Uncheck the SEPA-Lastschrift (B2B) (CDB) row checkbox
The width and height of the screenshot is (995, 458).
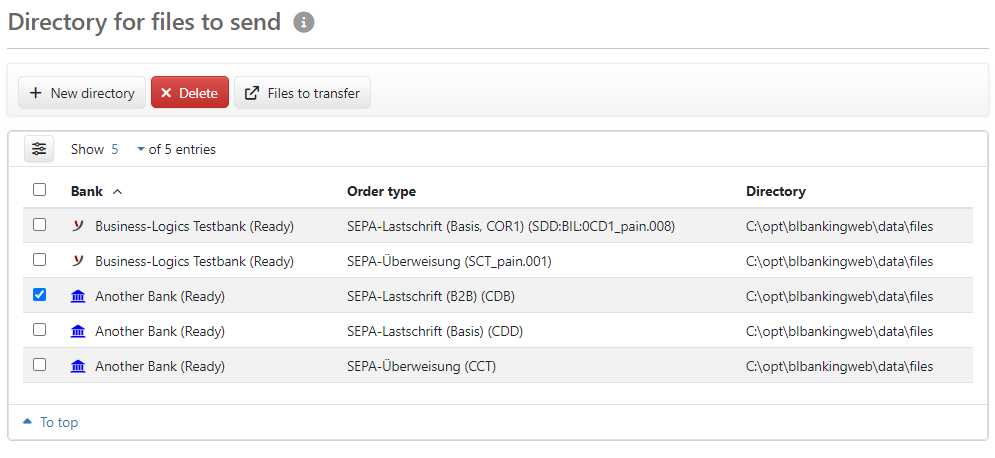[39, 295]
